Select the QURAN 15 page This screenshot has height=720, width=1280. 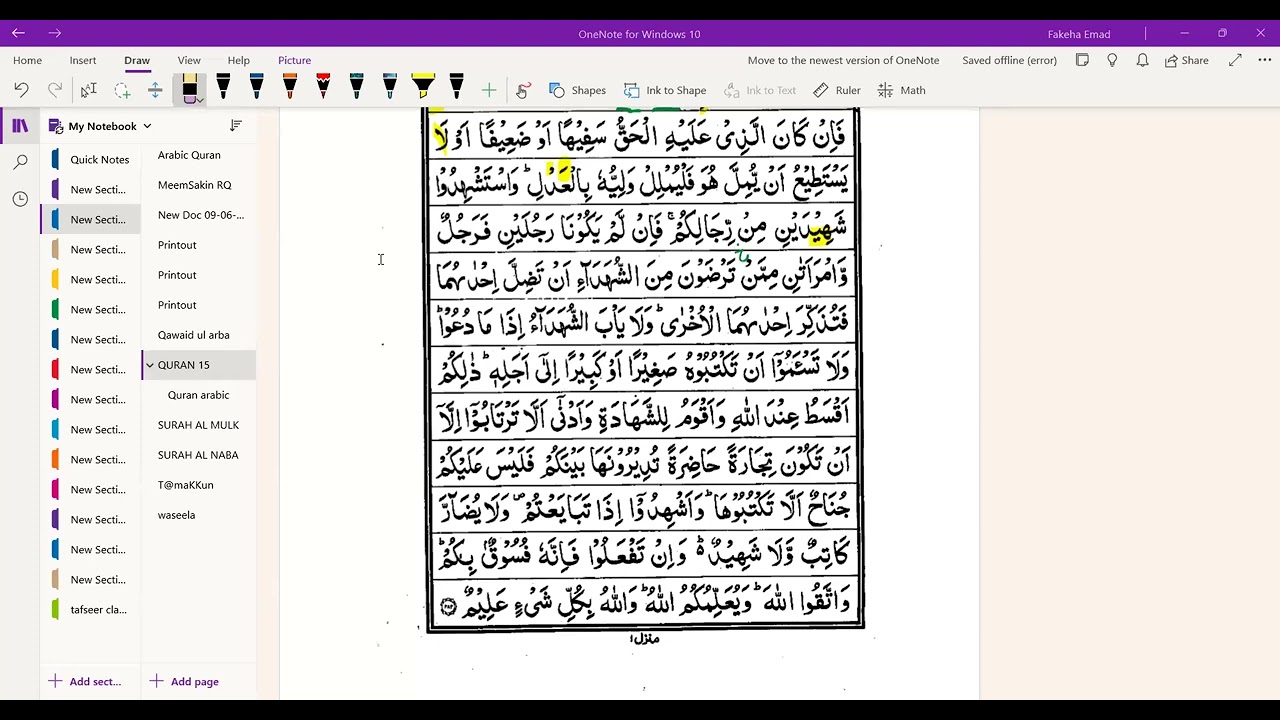[x=199, y=365]
